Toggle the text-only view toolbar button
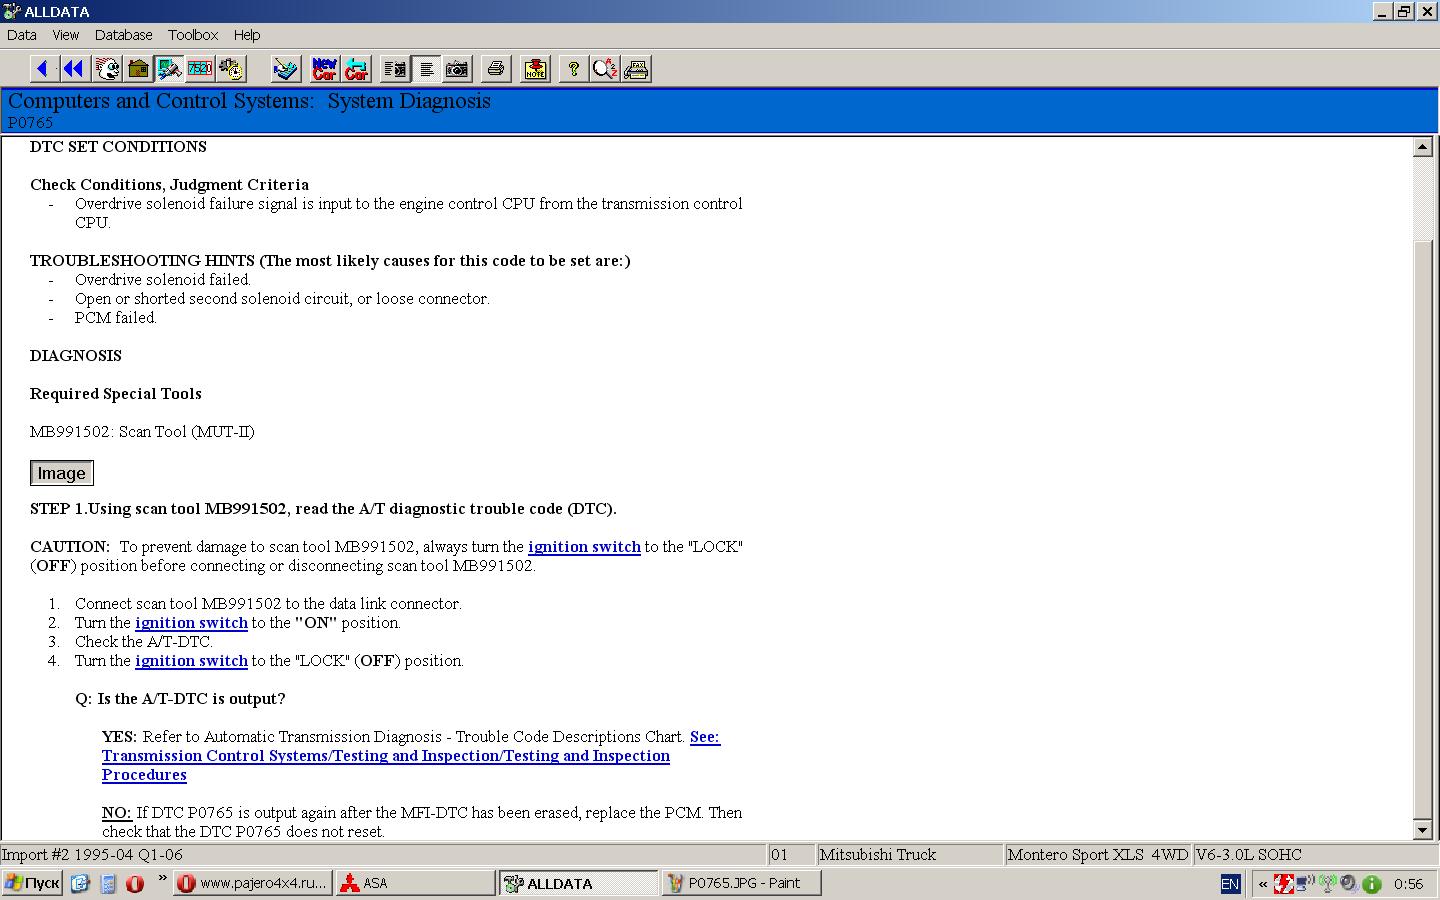 pos(427,69)
